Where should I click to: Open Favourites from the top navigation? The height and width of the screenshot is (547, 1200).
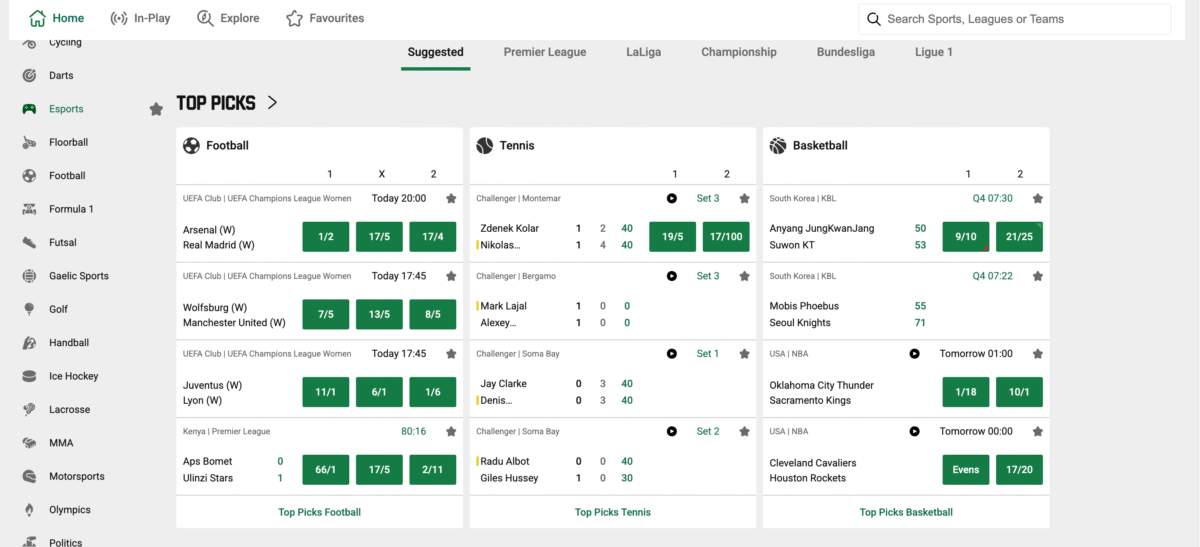(325, 18)
